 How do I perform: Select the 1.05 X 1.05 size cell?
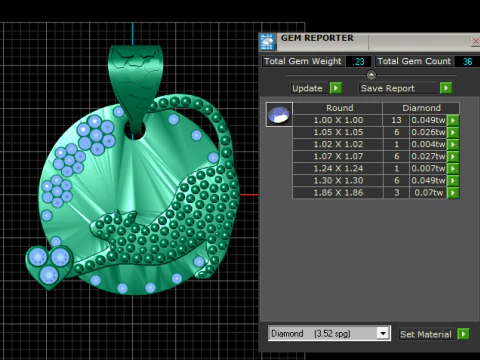coord(338,132)
